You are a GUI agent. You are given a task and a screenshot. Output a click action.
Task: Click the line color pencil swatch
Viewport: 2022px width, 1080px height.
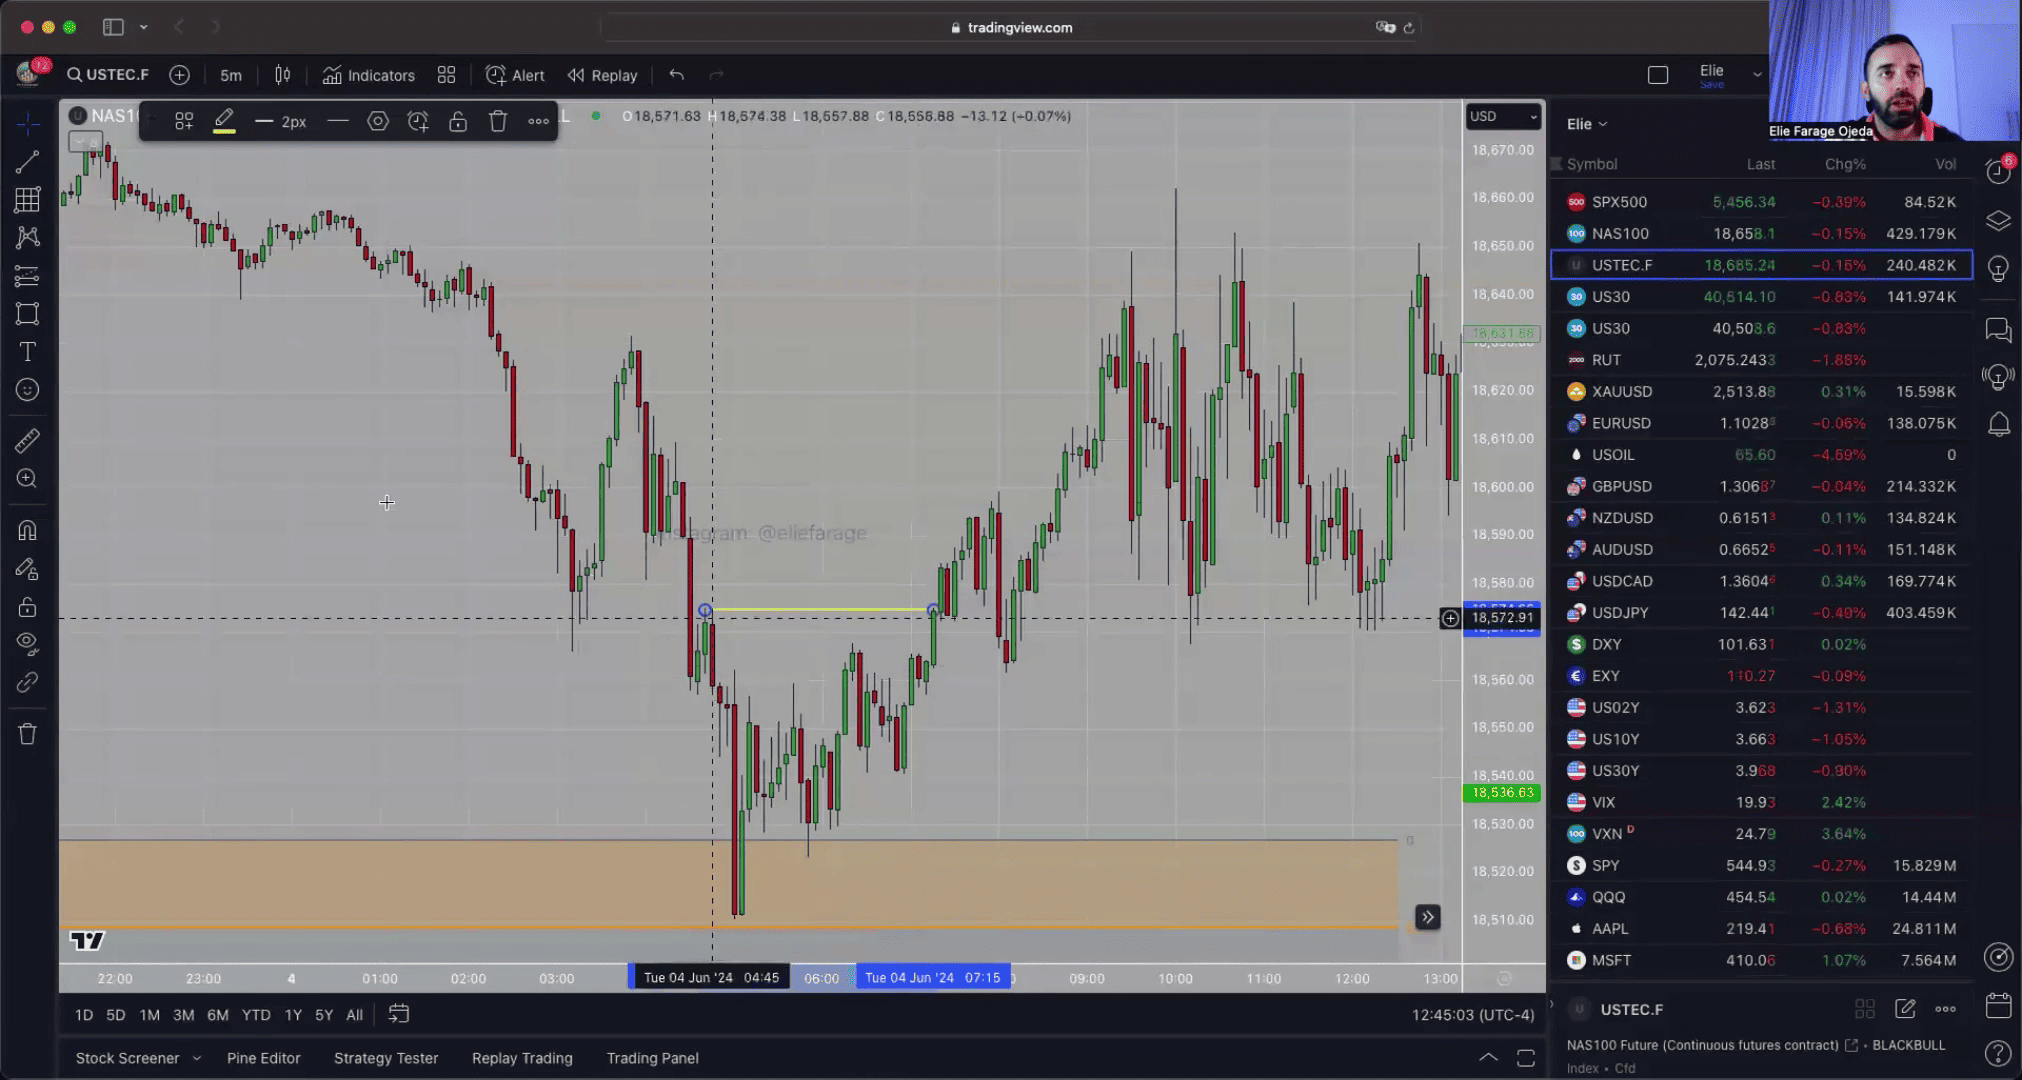pos(224,121)
